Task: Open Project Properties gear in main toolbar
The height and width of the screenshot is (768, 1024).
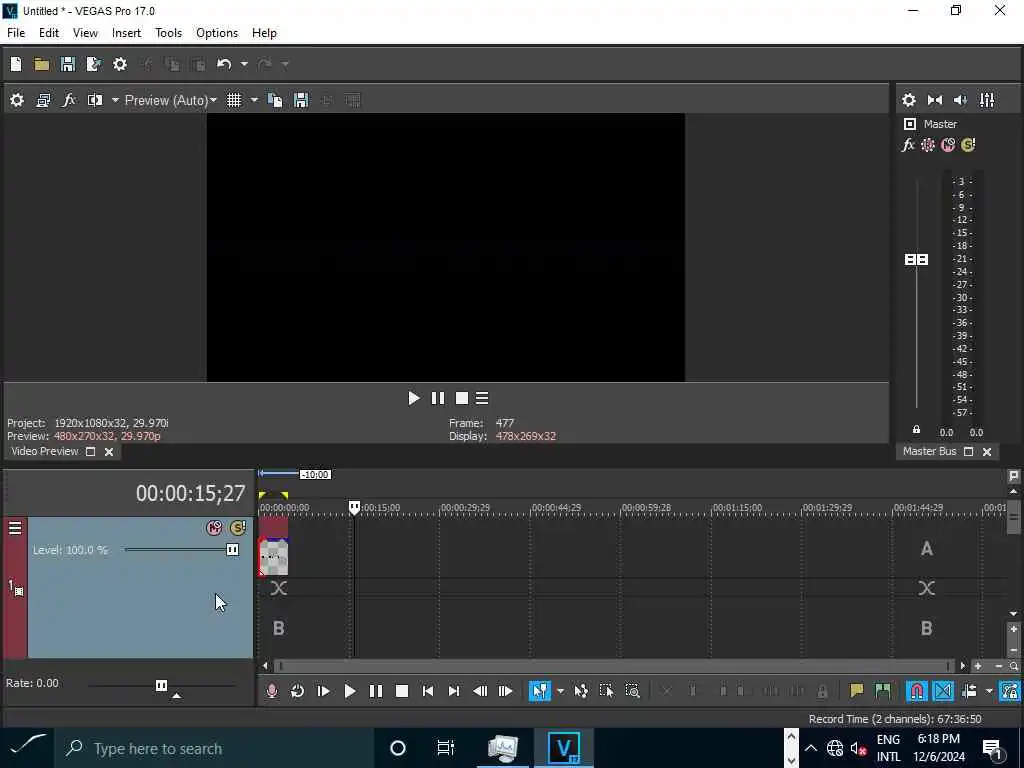Action: [120, 64]
